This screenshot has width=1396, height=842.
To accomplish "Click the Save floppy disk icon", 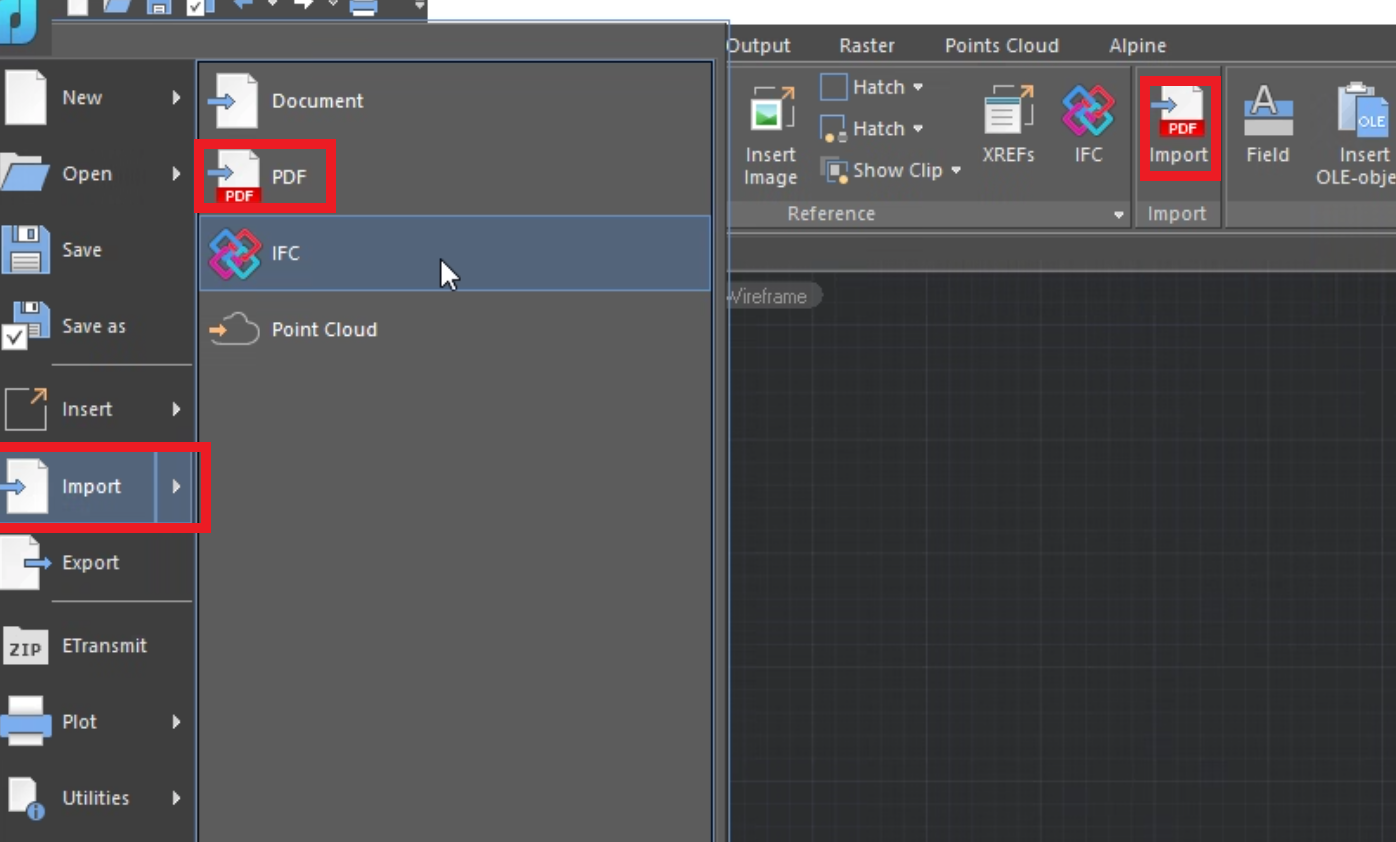I will coord(25,250).
